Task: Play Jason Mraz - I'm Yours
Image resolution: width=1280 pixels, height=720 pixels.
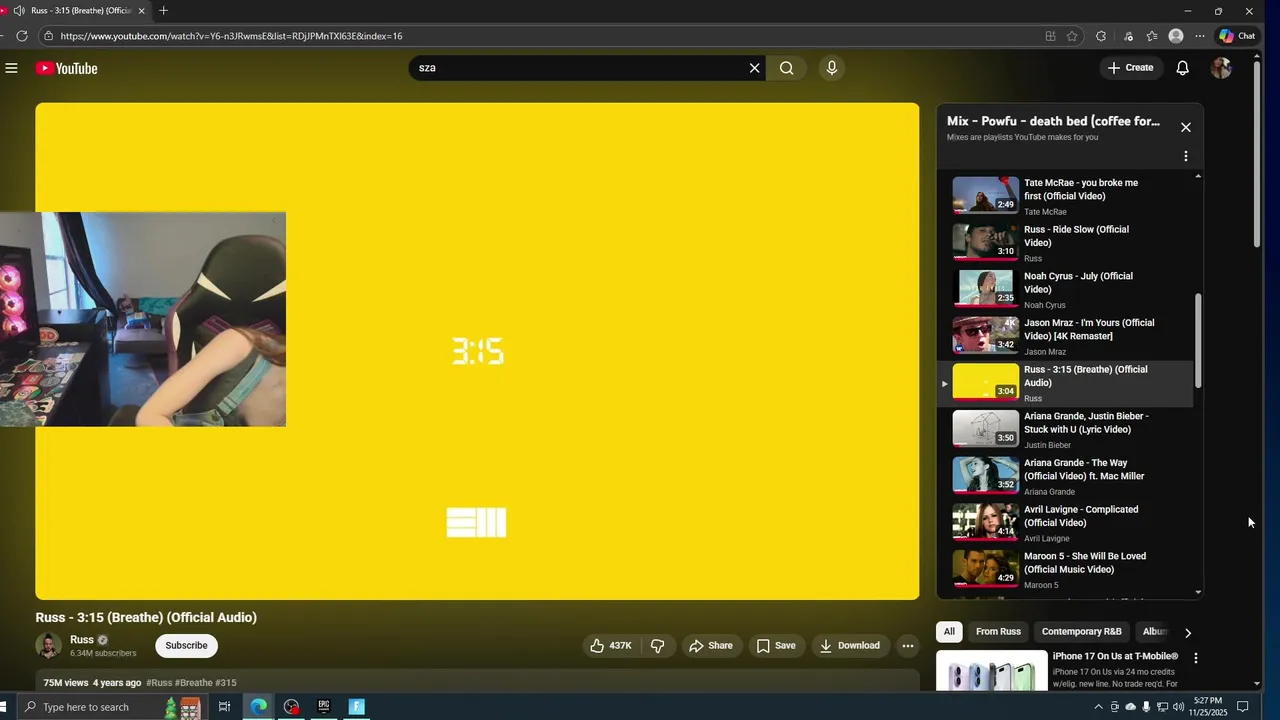Action: click(x=1065, y=336)
